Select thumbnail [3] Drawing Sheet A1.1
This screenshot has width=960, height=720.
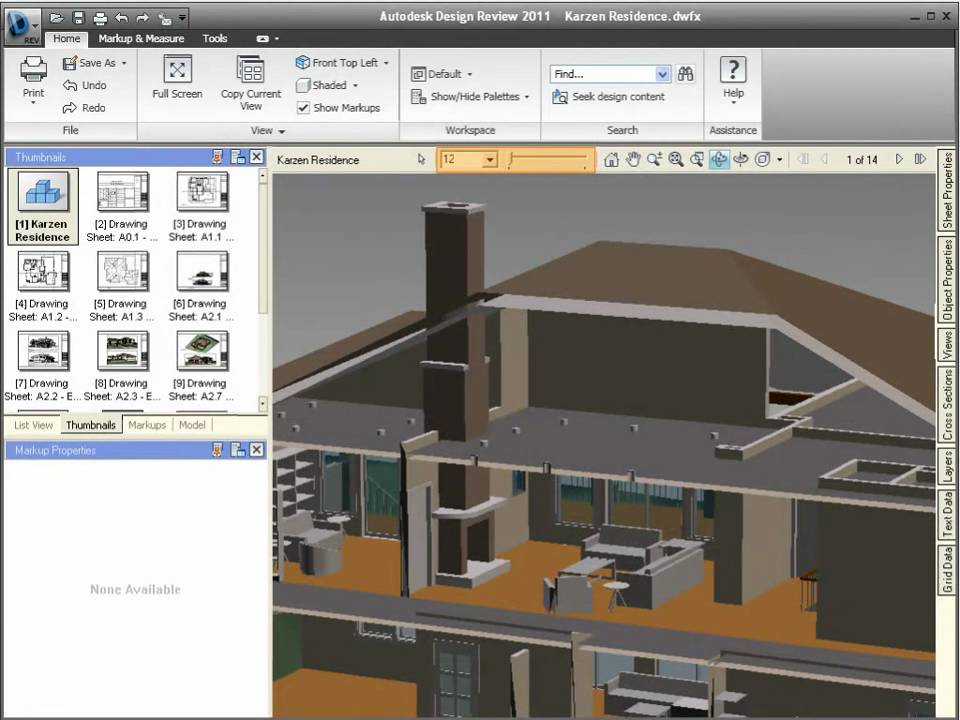pos(202,207)
